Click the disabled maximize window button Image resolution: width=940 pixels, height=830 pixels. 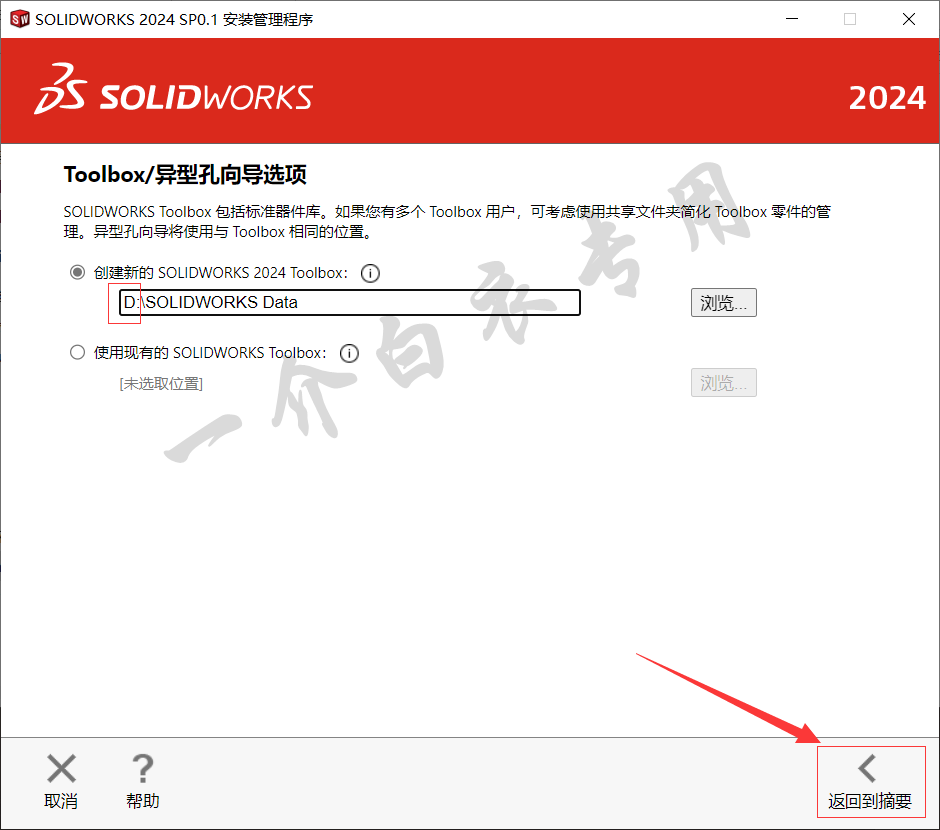(x=850, y=19)
